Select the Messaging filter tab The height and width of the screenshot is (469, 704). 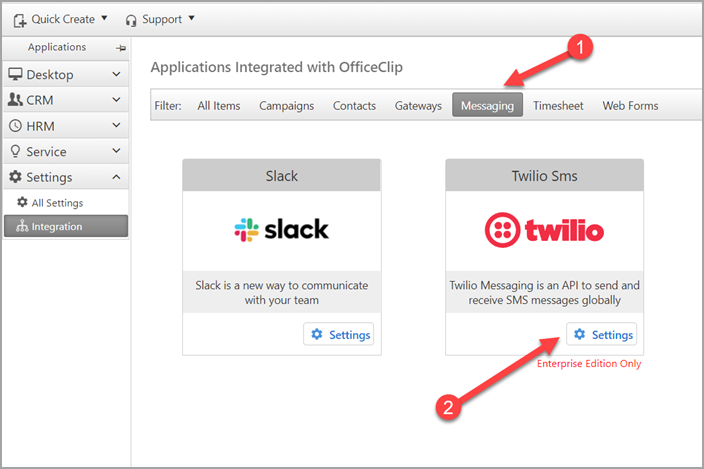[487, 105]
